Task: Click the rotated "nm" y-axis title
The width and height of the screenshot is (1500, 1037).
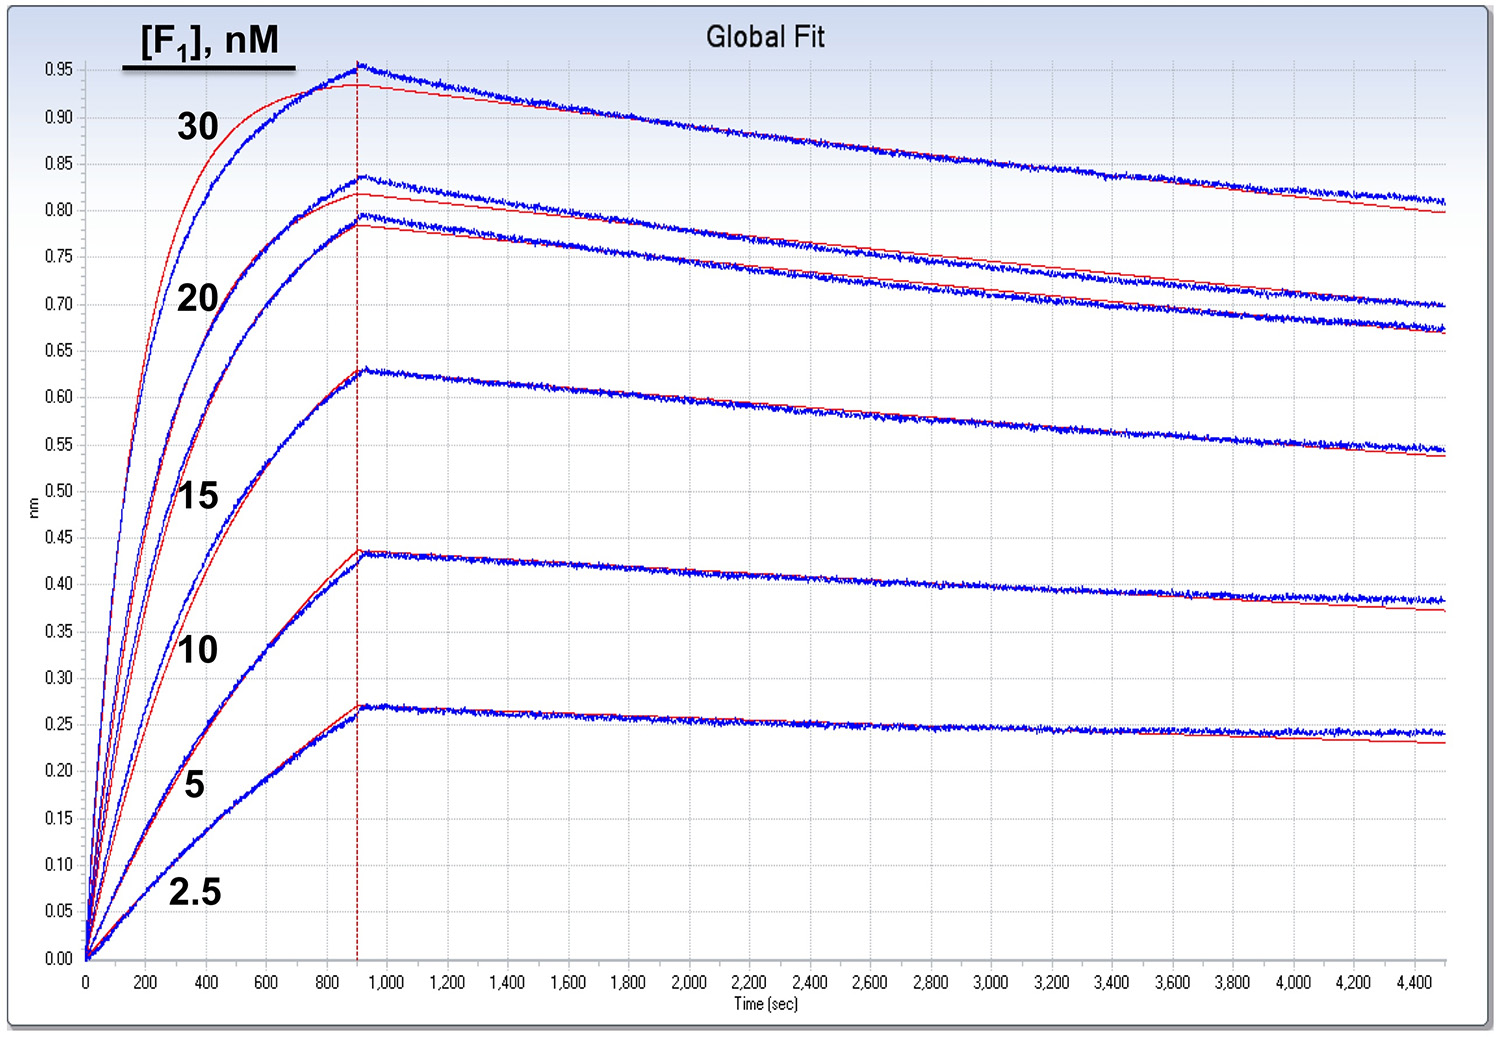Action: coord(33,508)
